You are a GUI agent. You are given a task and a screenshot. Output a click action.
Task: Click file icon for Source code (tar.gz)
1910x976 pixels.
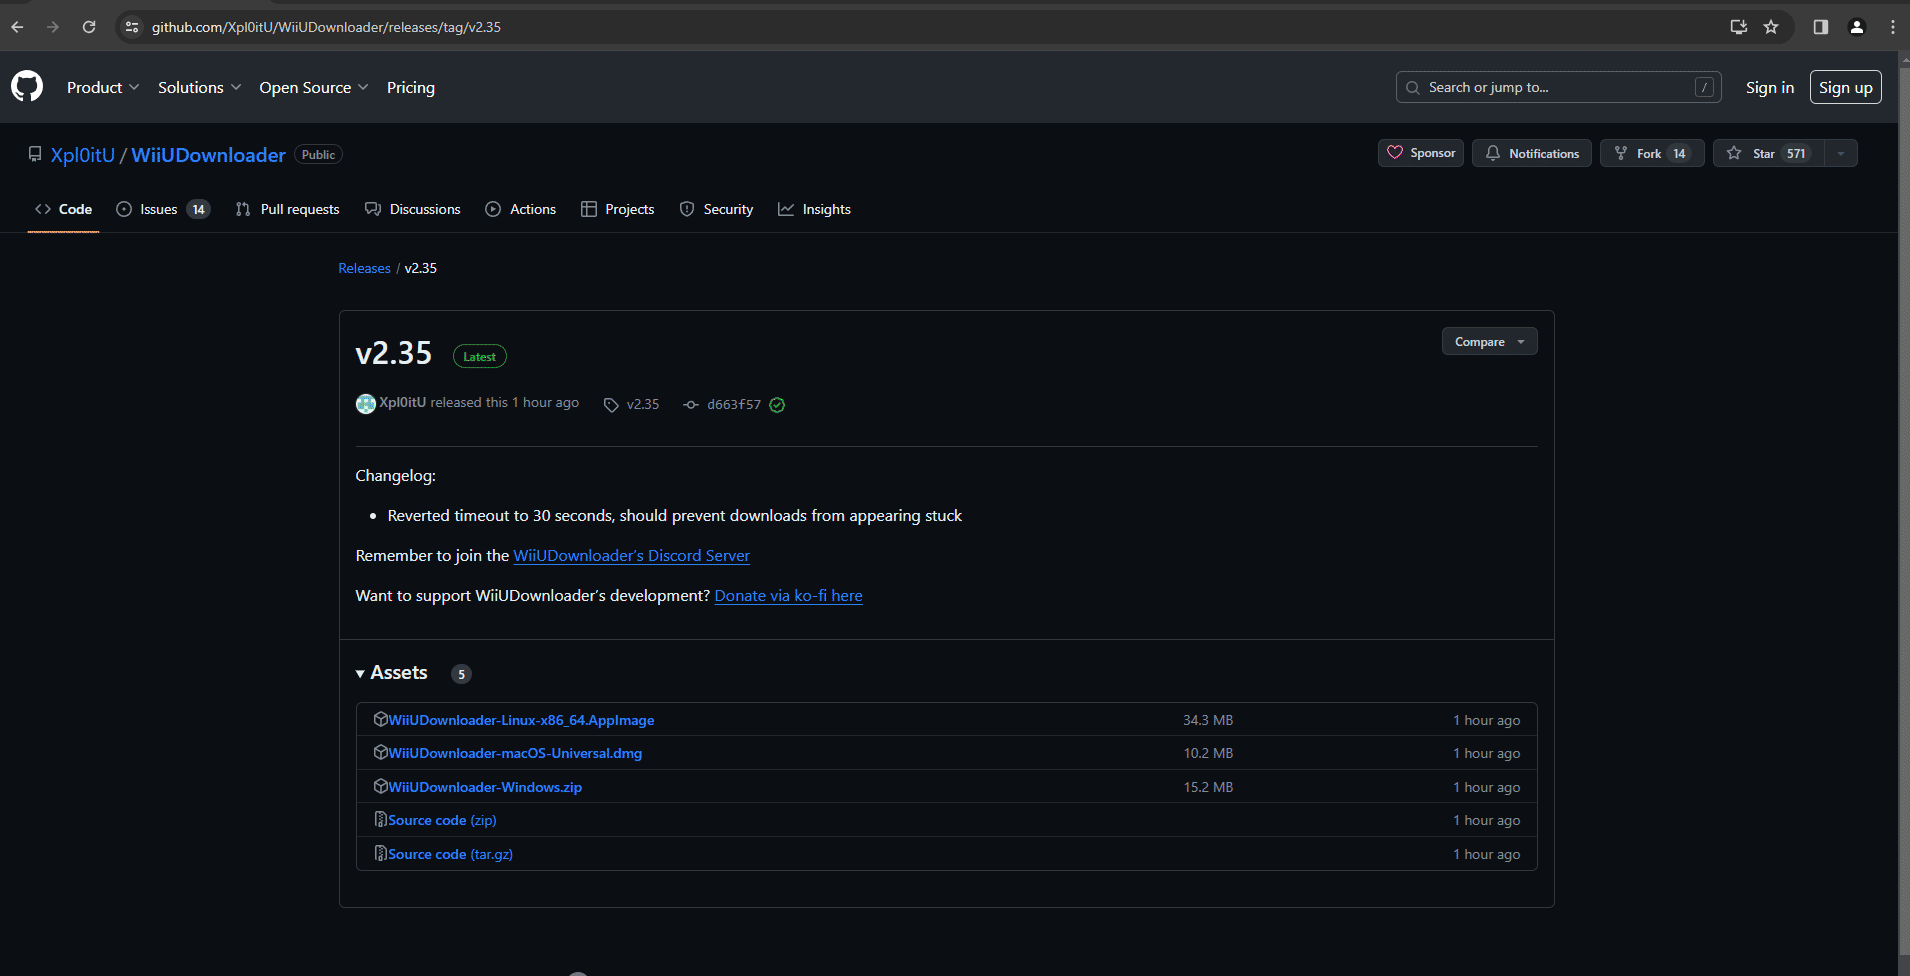point(380,853)
